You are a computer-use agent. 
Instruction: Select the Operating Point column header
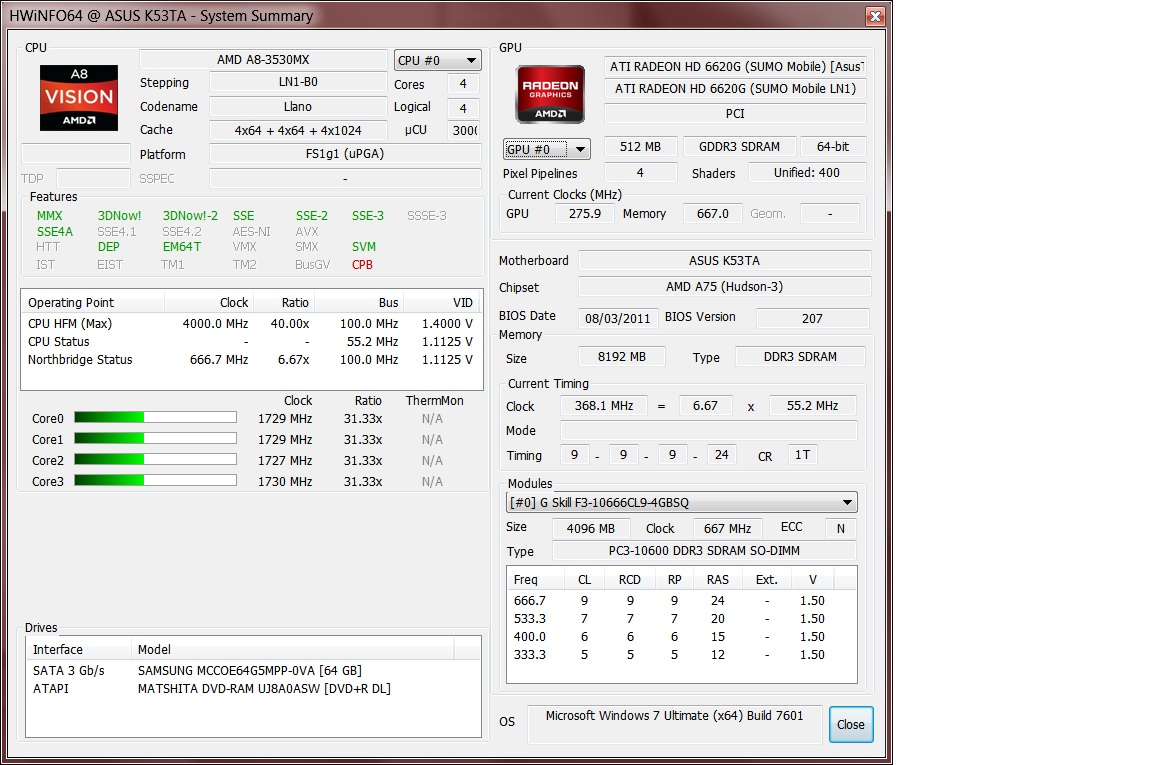[93, 303]
